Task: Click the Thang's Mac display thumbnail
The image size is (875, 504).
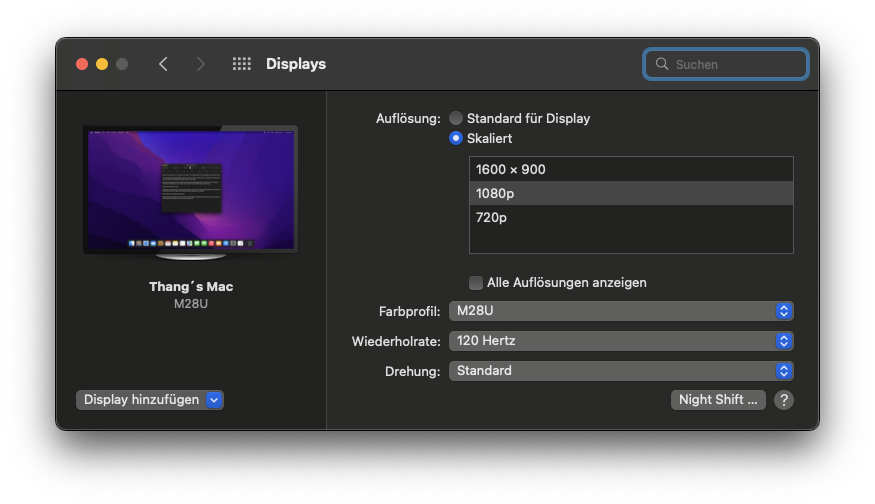Action: [x=190, y=189]
